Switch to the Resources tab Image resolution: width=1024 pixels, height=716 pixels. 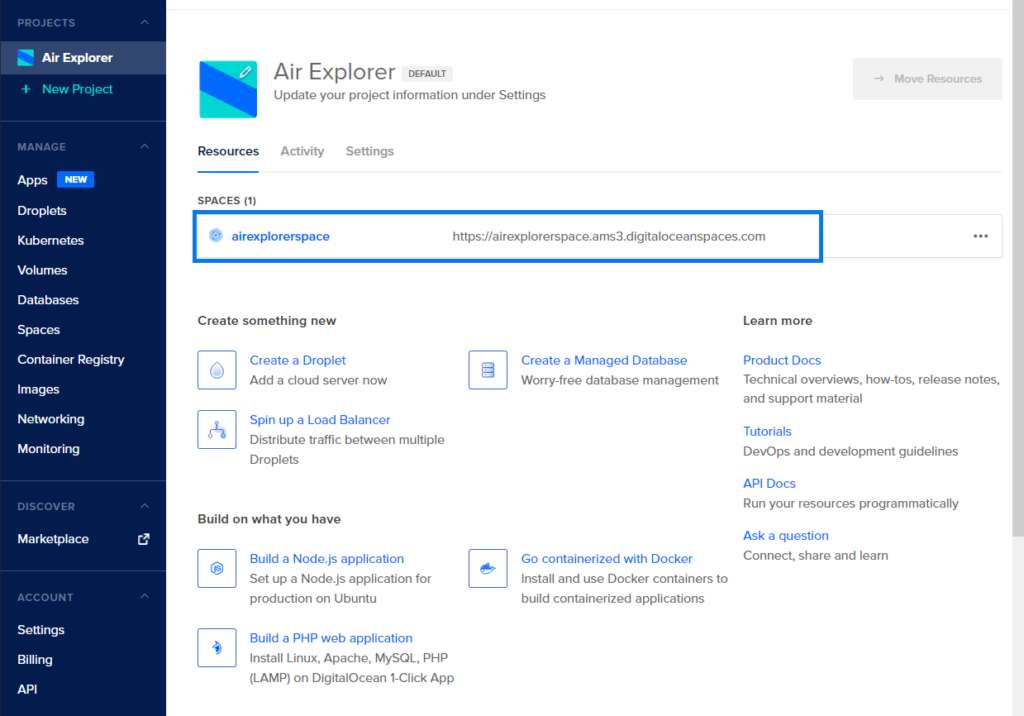[228, 151]
